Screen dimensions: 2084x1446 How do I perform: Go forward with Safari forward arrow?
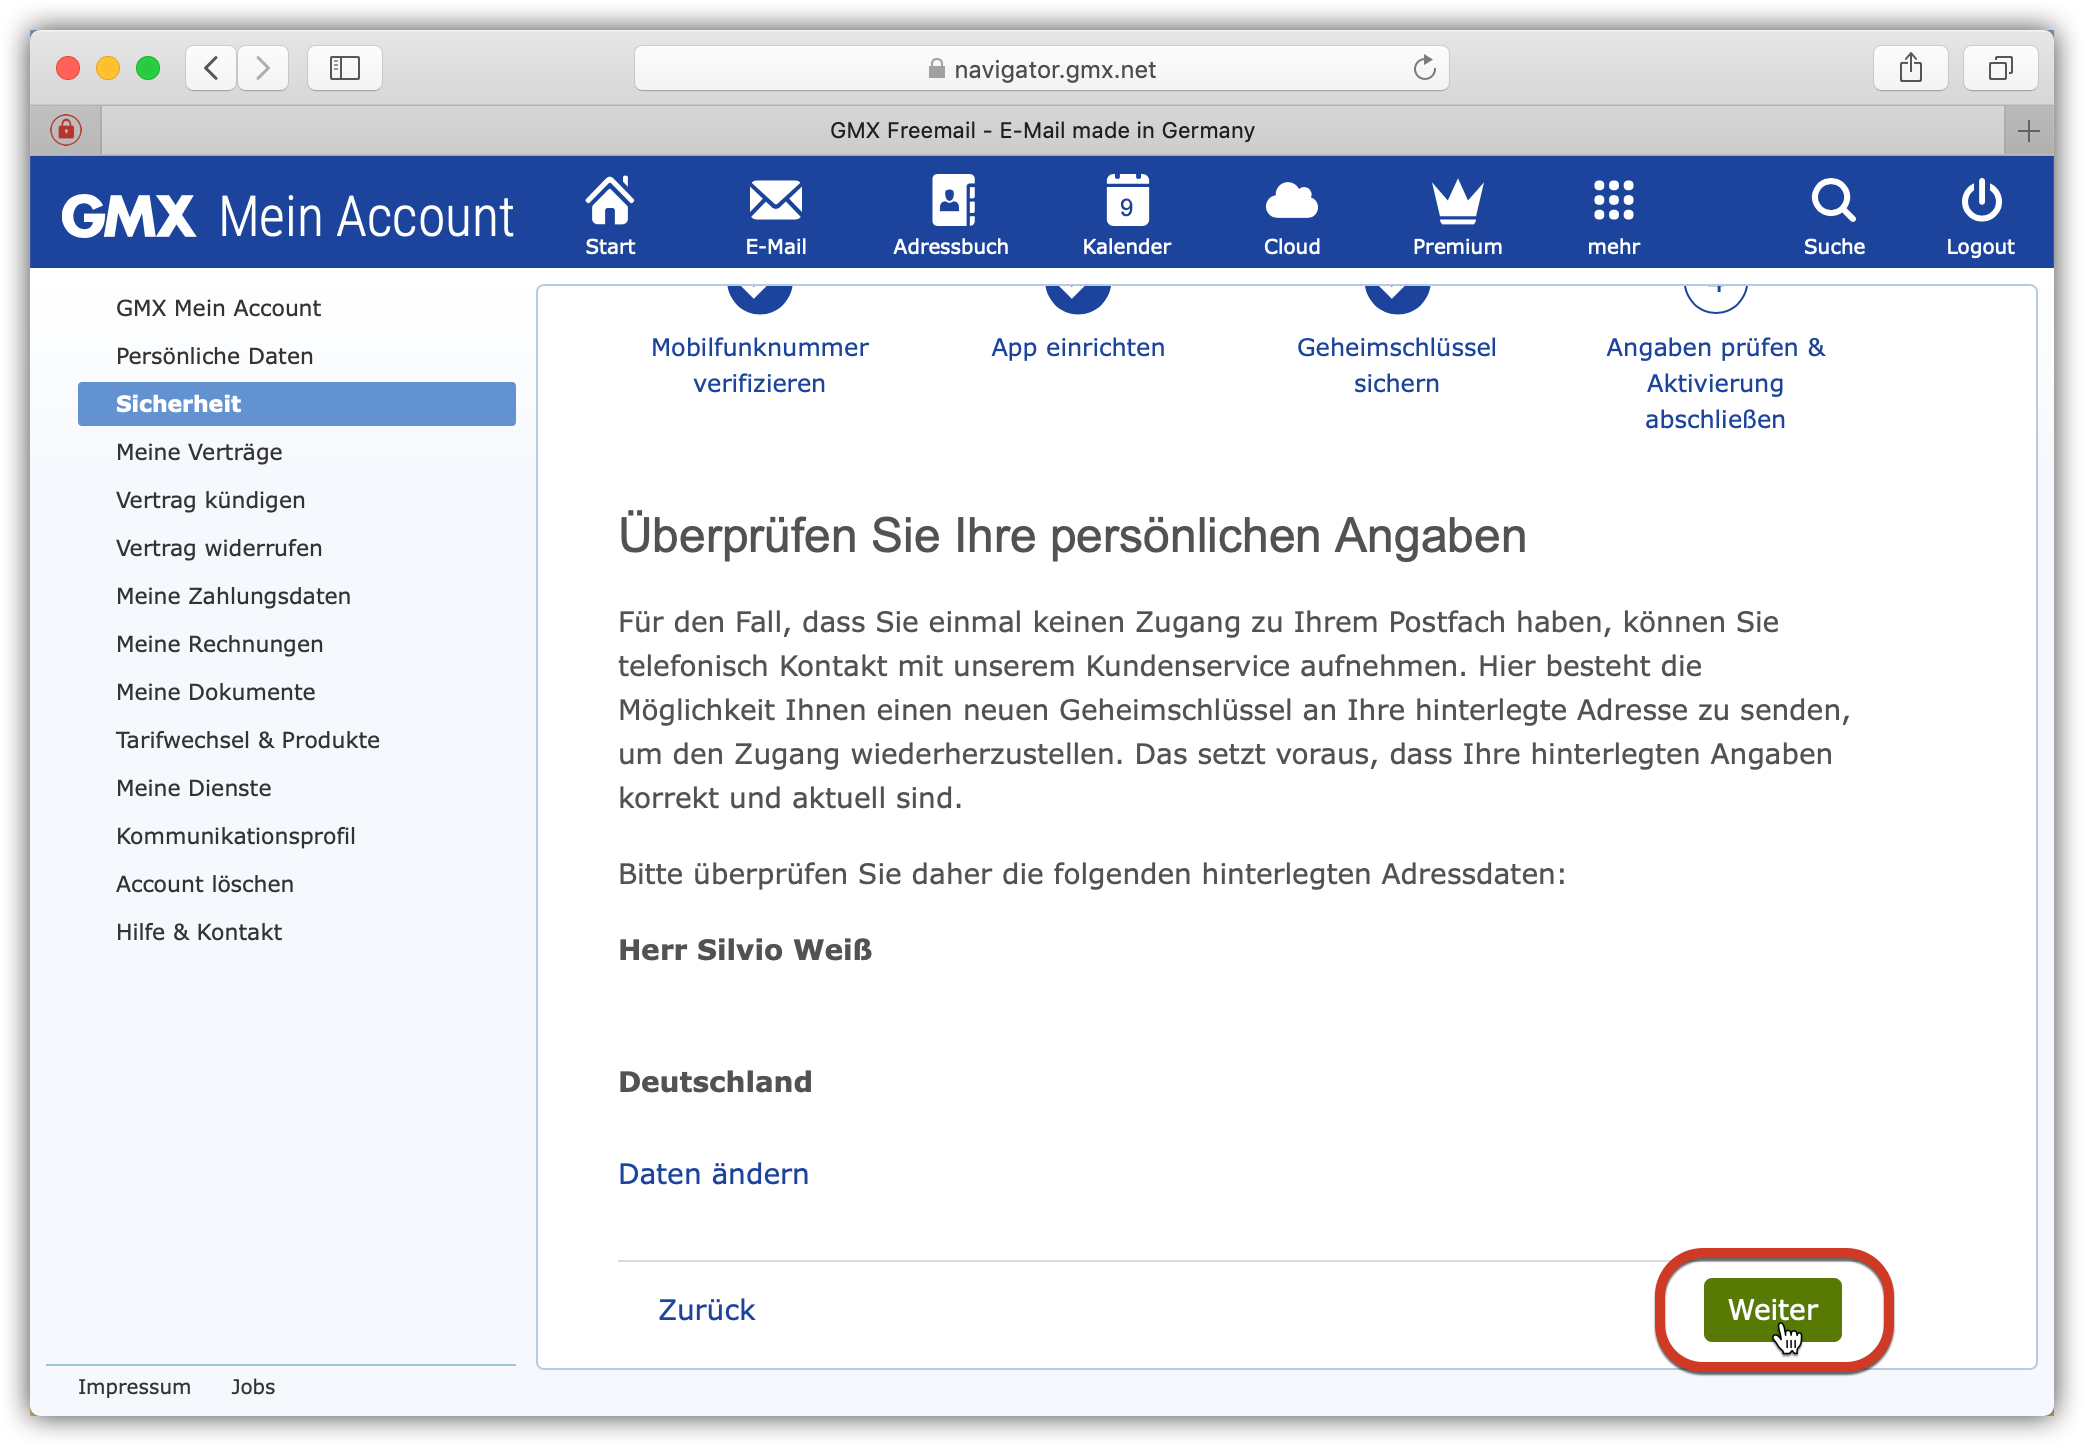point(263,68)
